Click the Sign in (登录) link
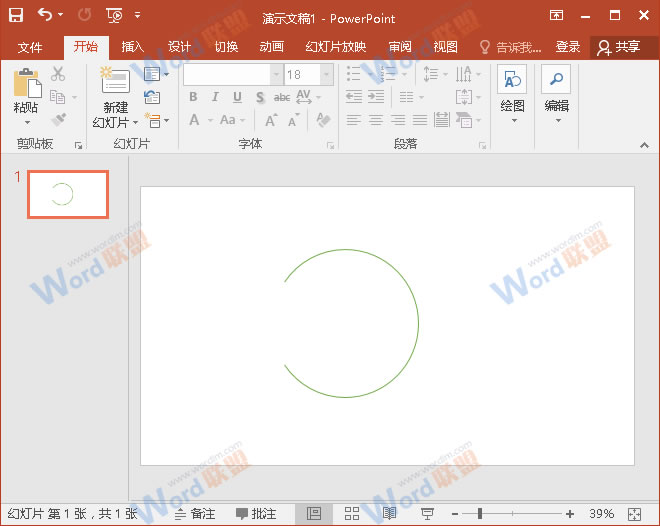The height and width of the screenshot is (526, 660). coord(567,47)
